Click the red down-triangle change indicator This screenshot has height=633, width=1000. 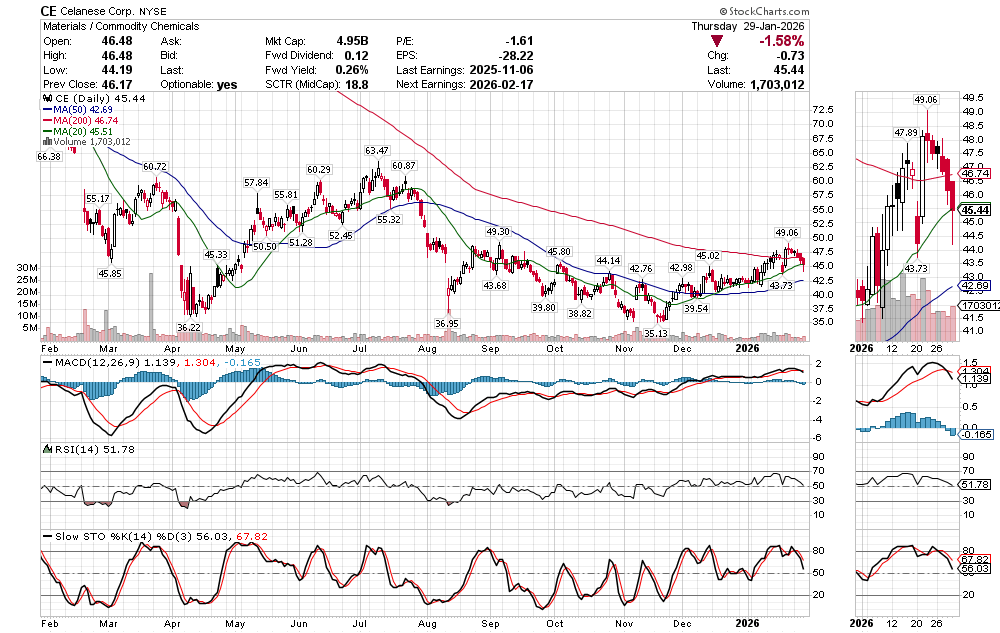(718, 41)
